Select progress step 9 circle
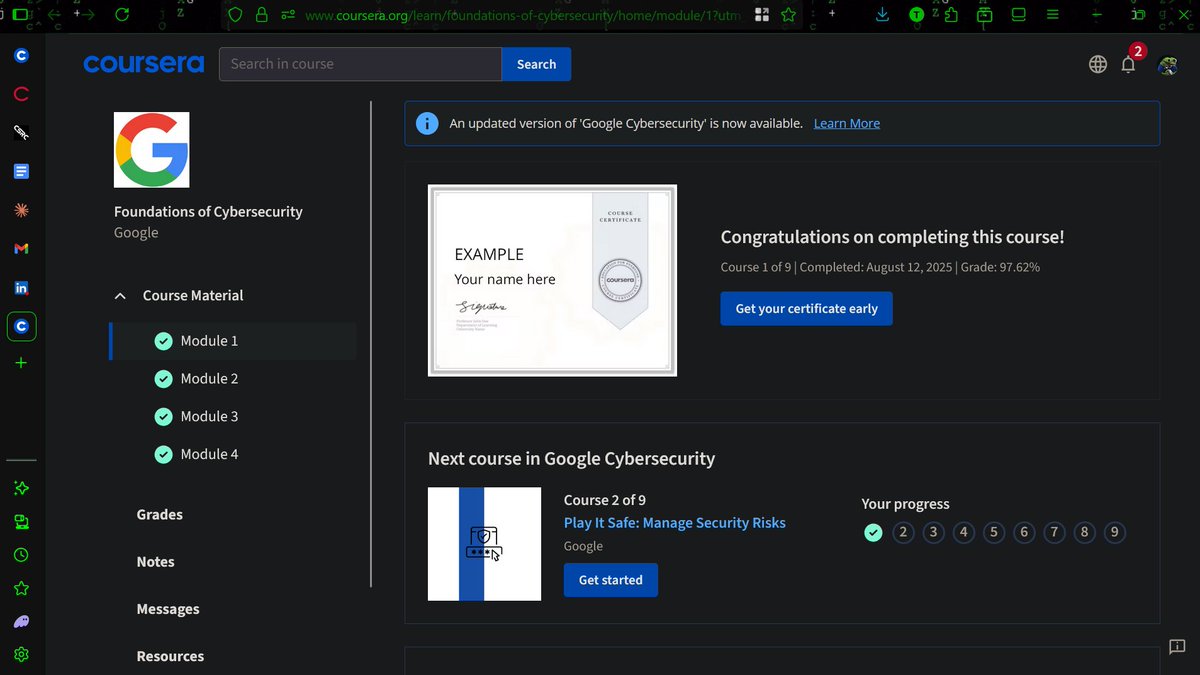Screen dimensions: 1200x675 coord(1114,532)
